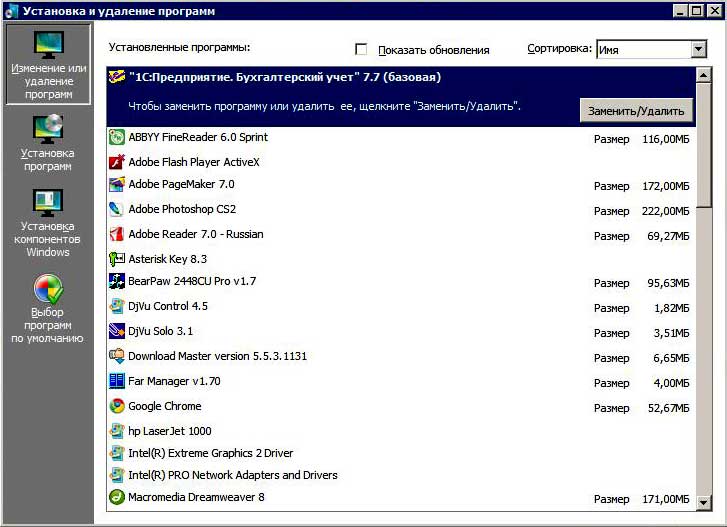Click the scrollbar down arrow
This screenshot has height=527, width=727.
(704, 502)
